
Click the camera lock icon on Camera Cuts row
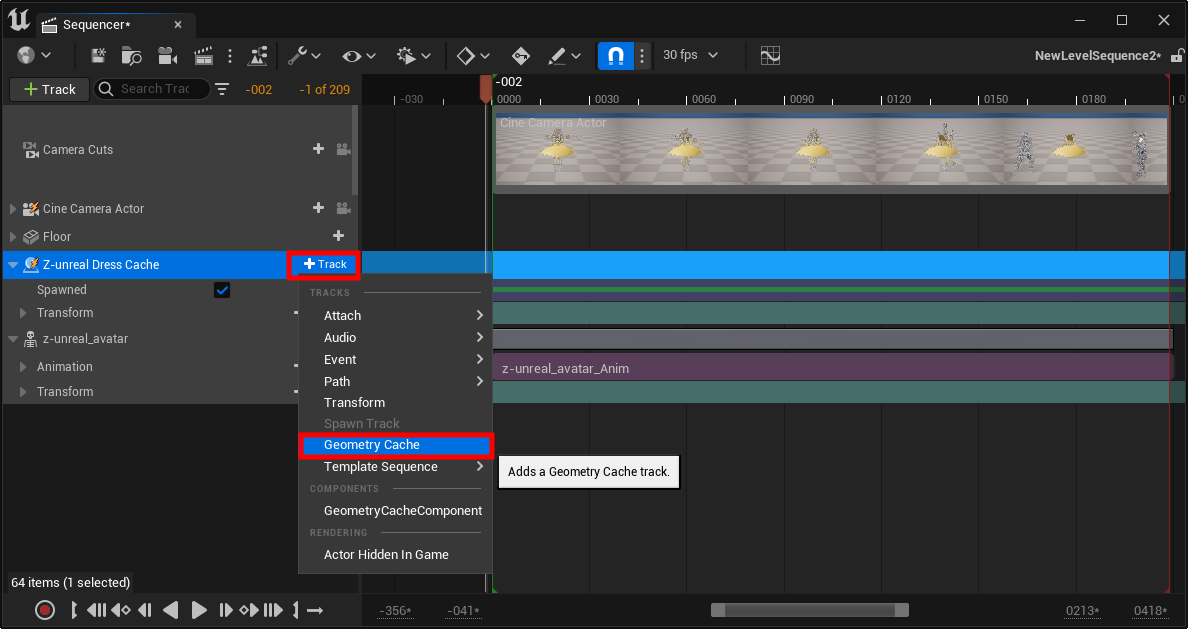(343, 149)
